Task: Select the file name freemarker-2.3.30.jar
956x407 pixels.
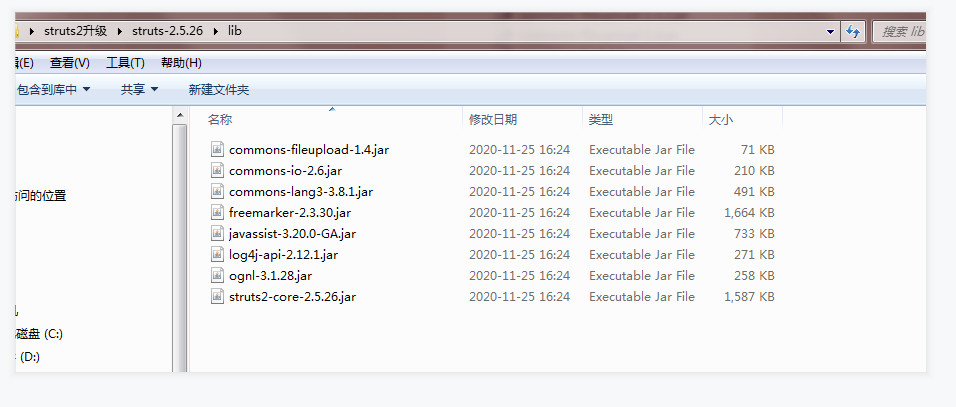Action: 290,213
